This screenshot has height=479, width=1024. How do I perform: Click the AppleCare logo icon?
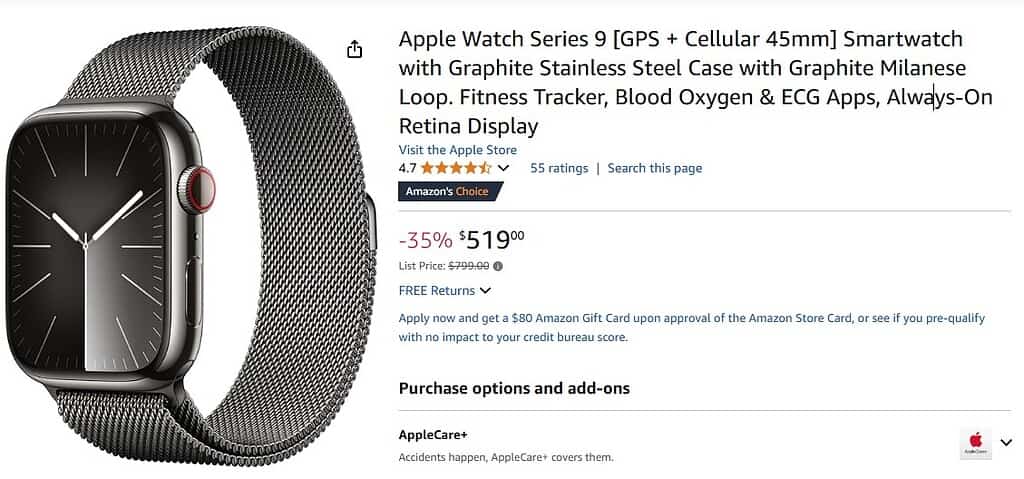(x=975, y=443)
